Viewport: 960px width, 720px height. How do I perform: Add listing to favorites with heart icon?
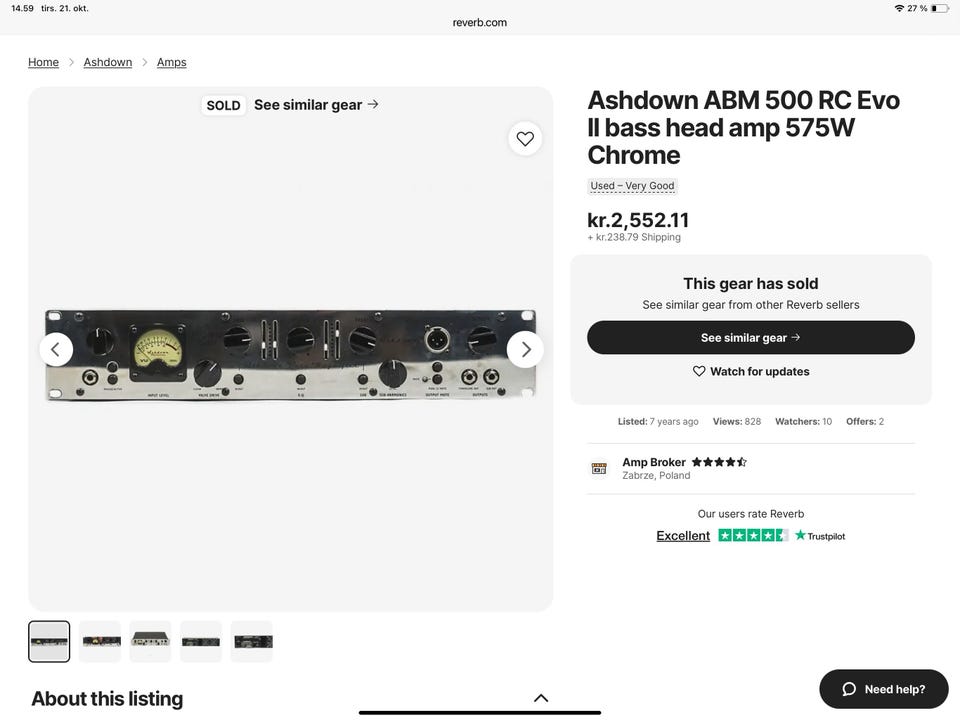tap(525, 139)
